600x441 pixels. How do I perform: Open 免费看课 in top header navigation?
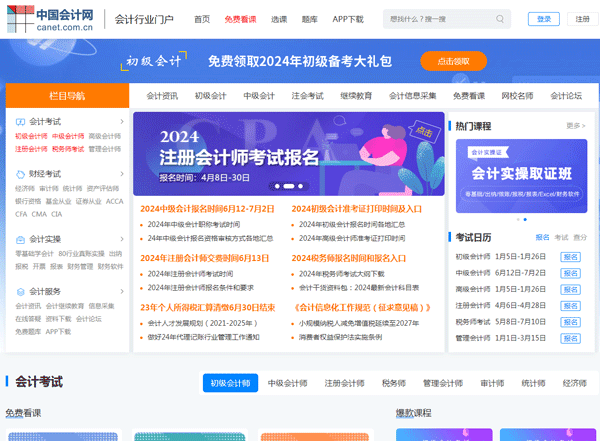pyautogui.click(x=240, y=19)
